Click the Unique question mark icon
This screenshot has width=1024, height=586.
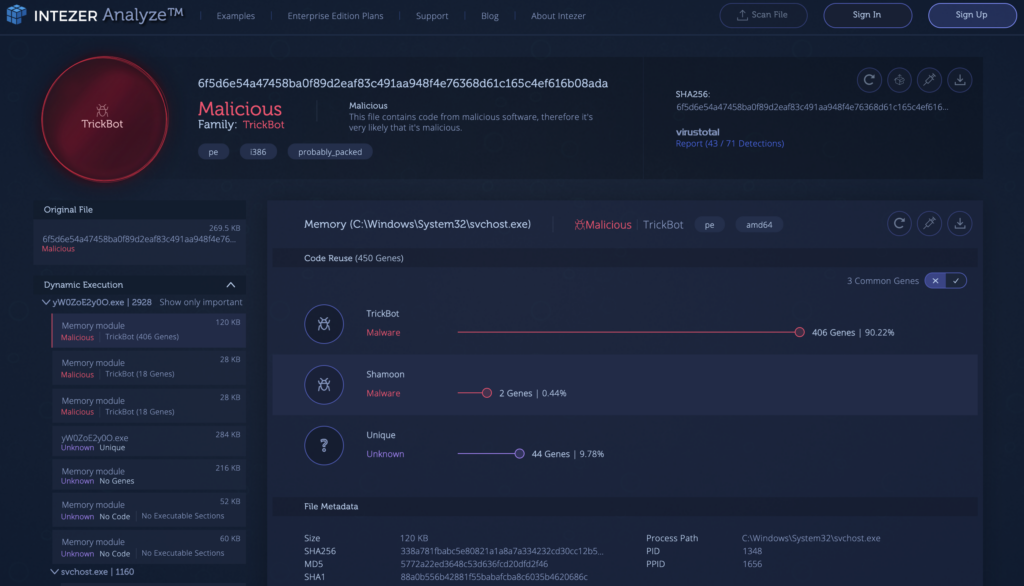tap(324, 446)
